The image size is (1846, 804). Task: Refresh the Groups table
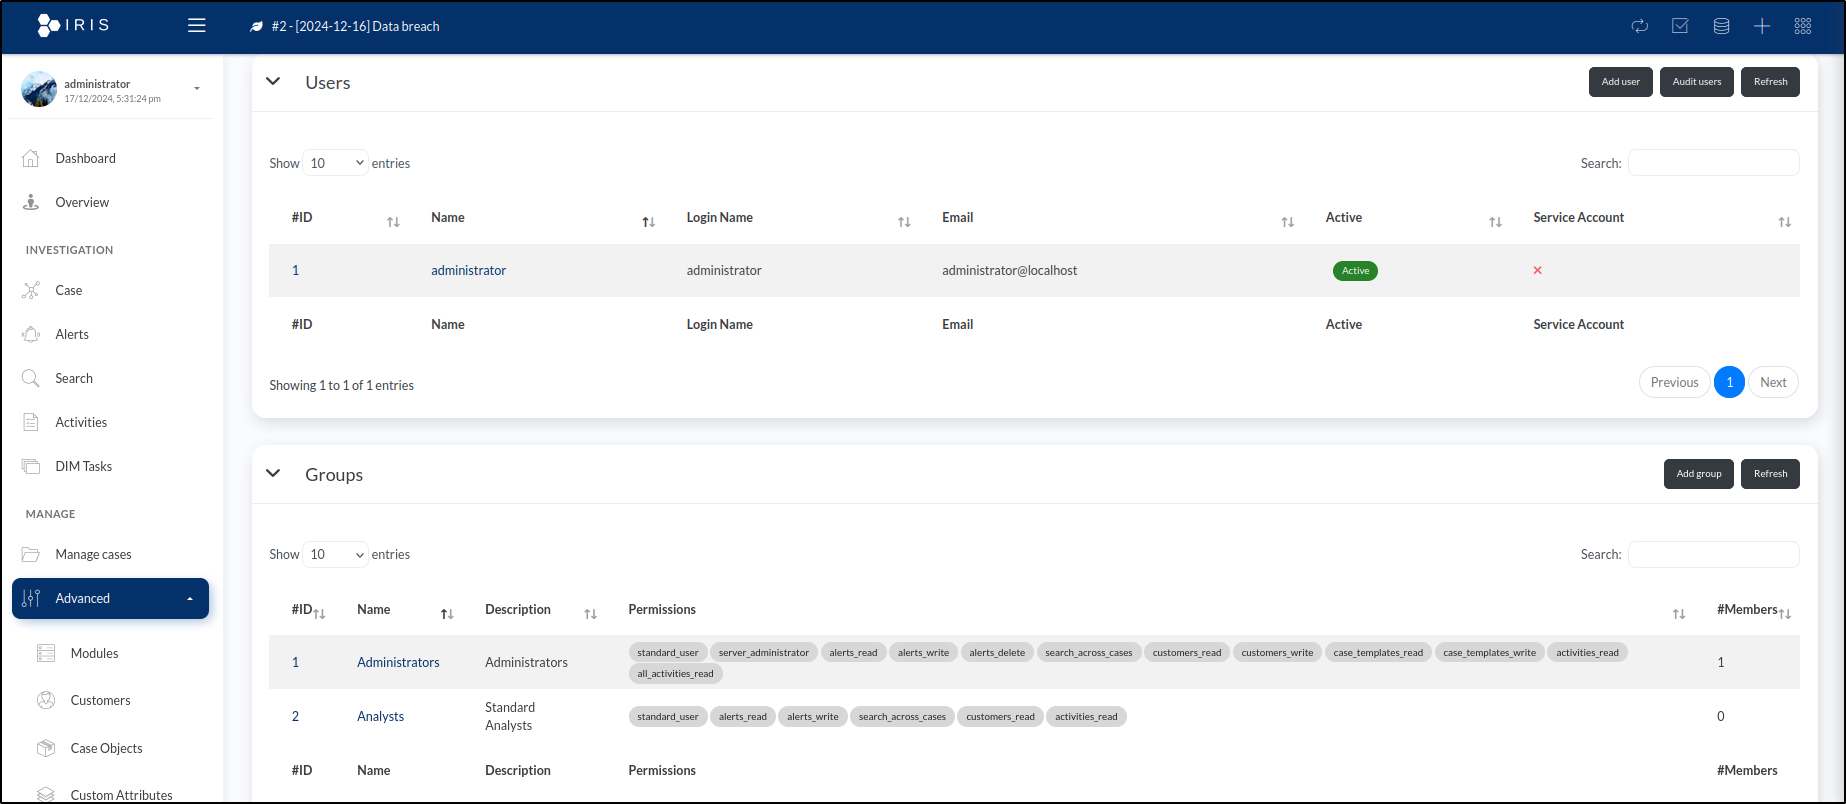(x=1770, y=474)
